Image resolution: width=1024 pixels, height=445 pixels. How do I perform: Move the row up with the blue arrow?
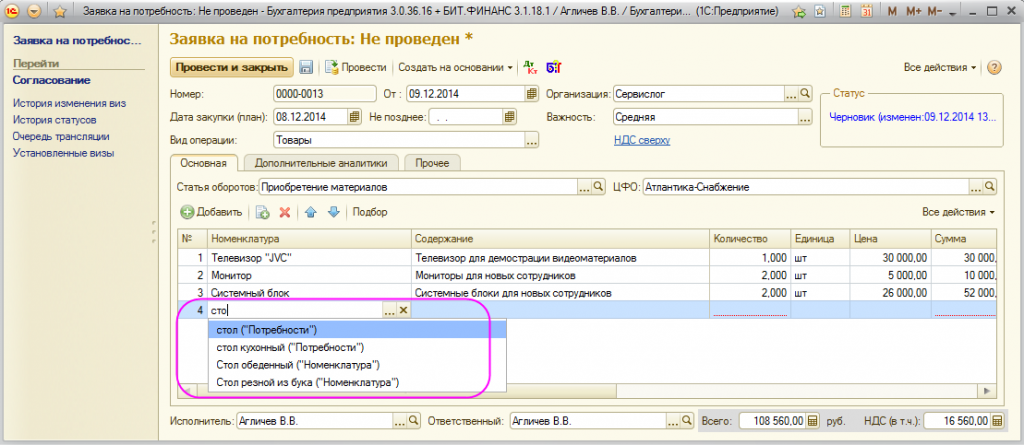pyautogui.click(x=311, y=212)
